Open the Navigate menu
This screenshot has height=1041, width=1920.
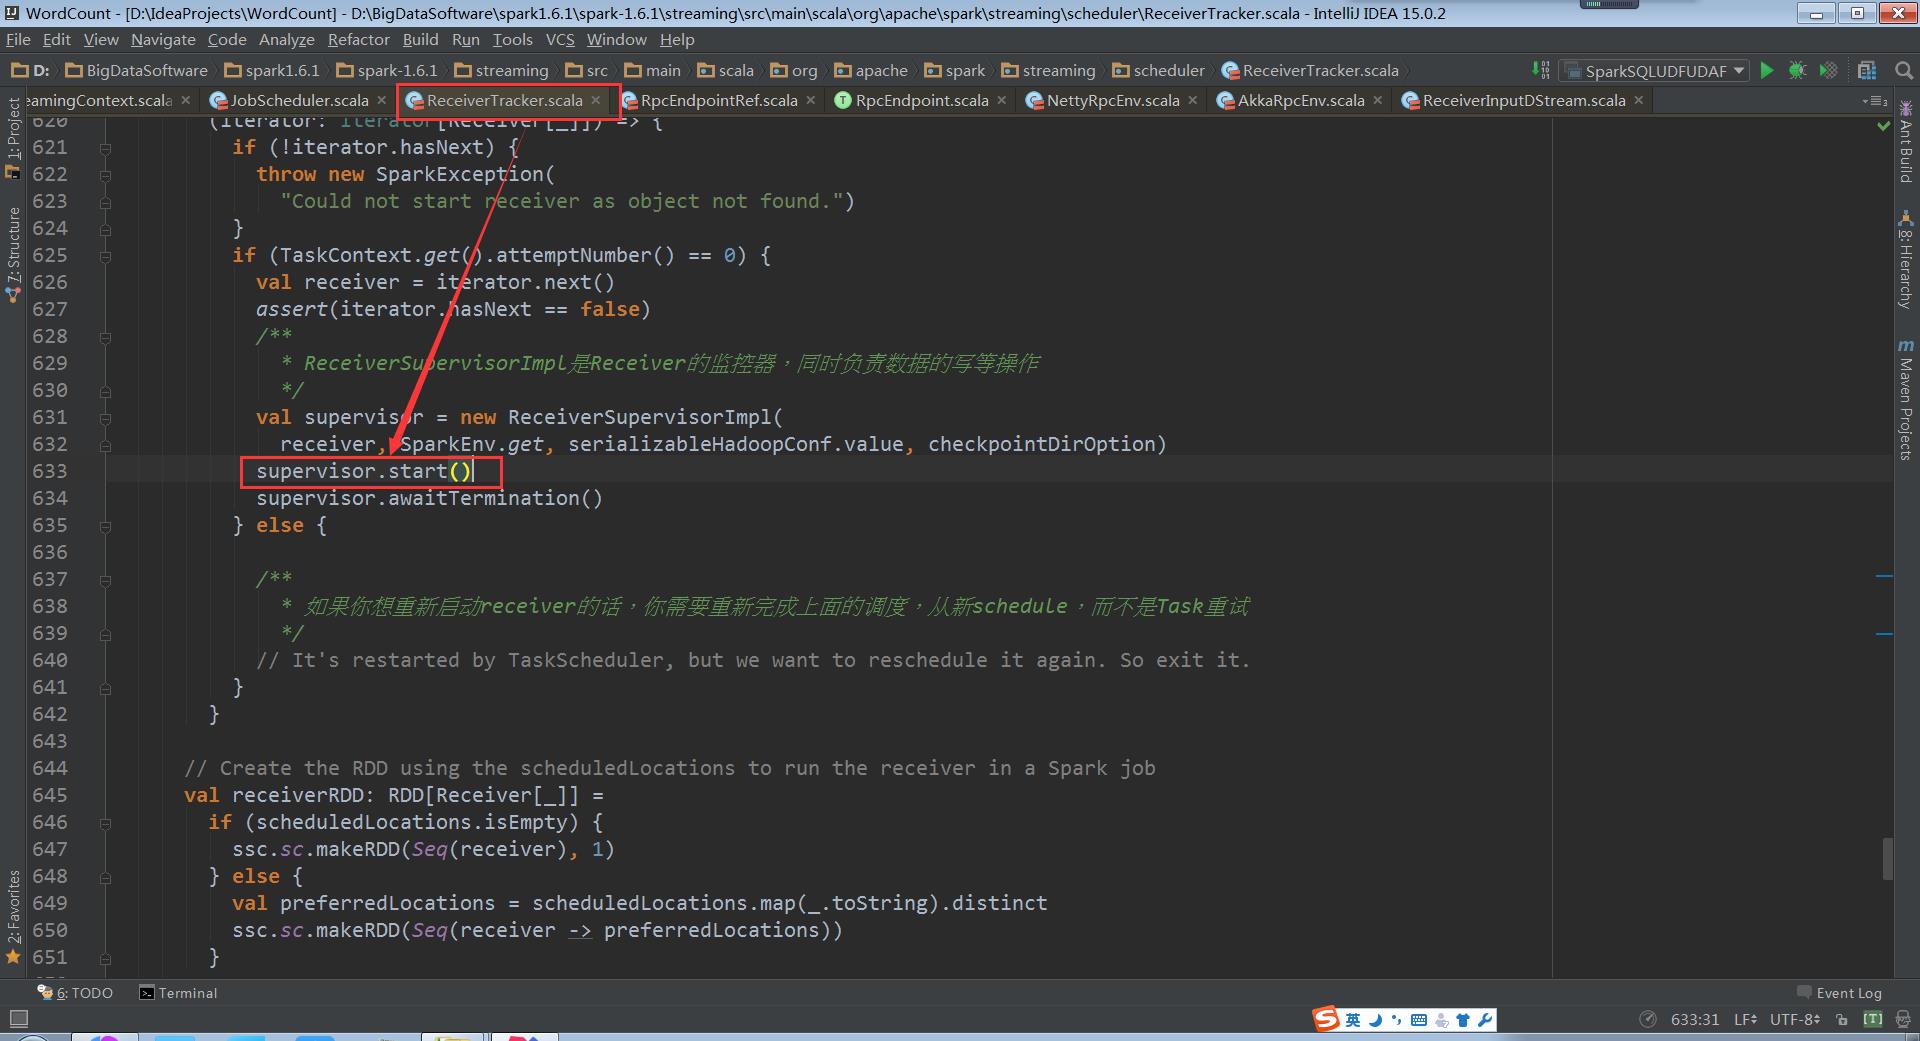163,39
